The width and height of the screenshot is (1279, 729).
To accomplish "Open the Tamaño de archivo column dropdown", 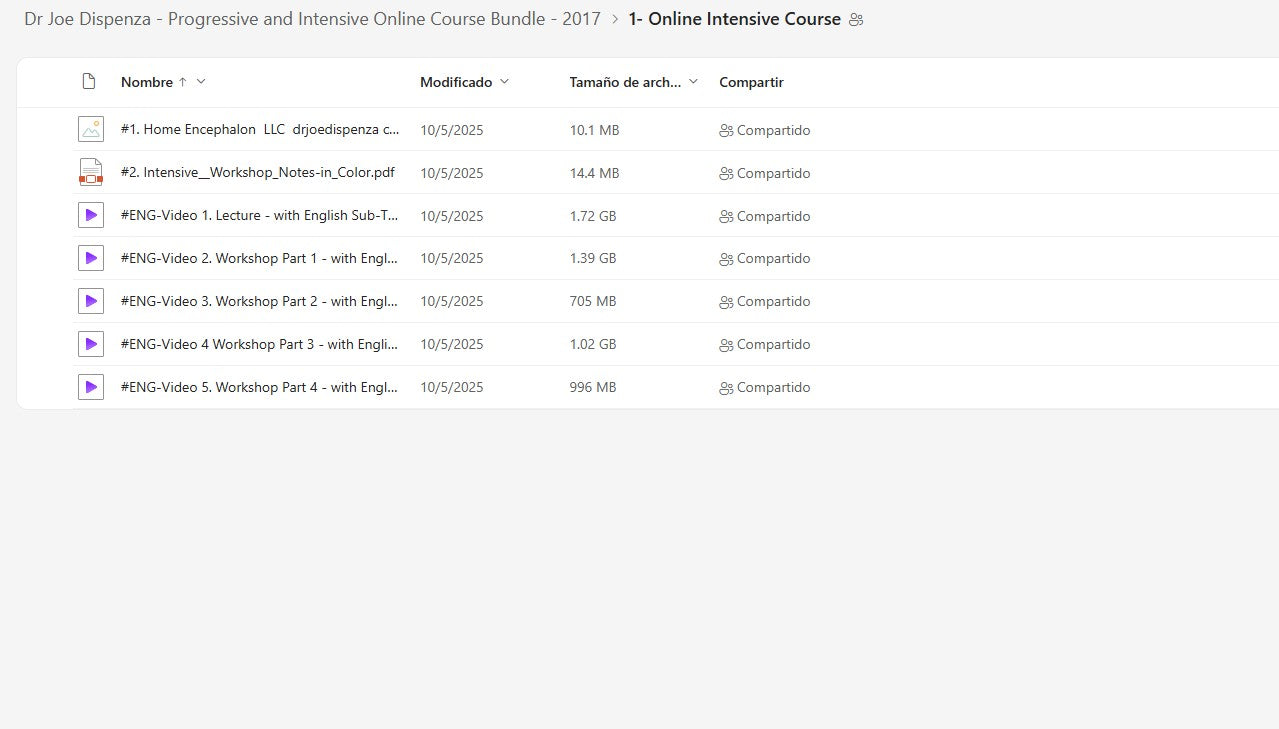I will (693, 82).
